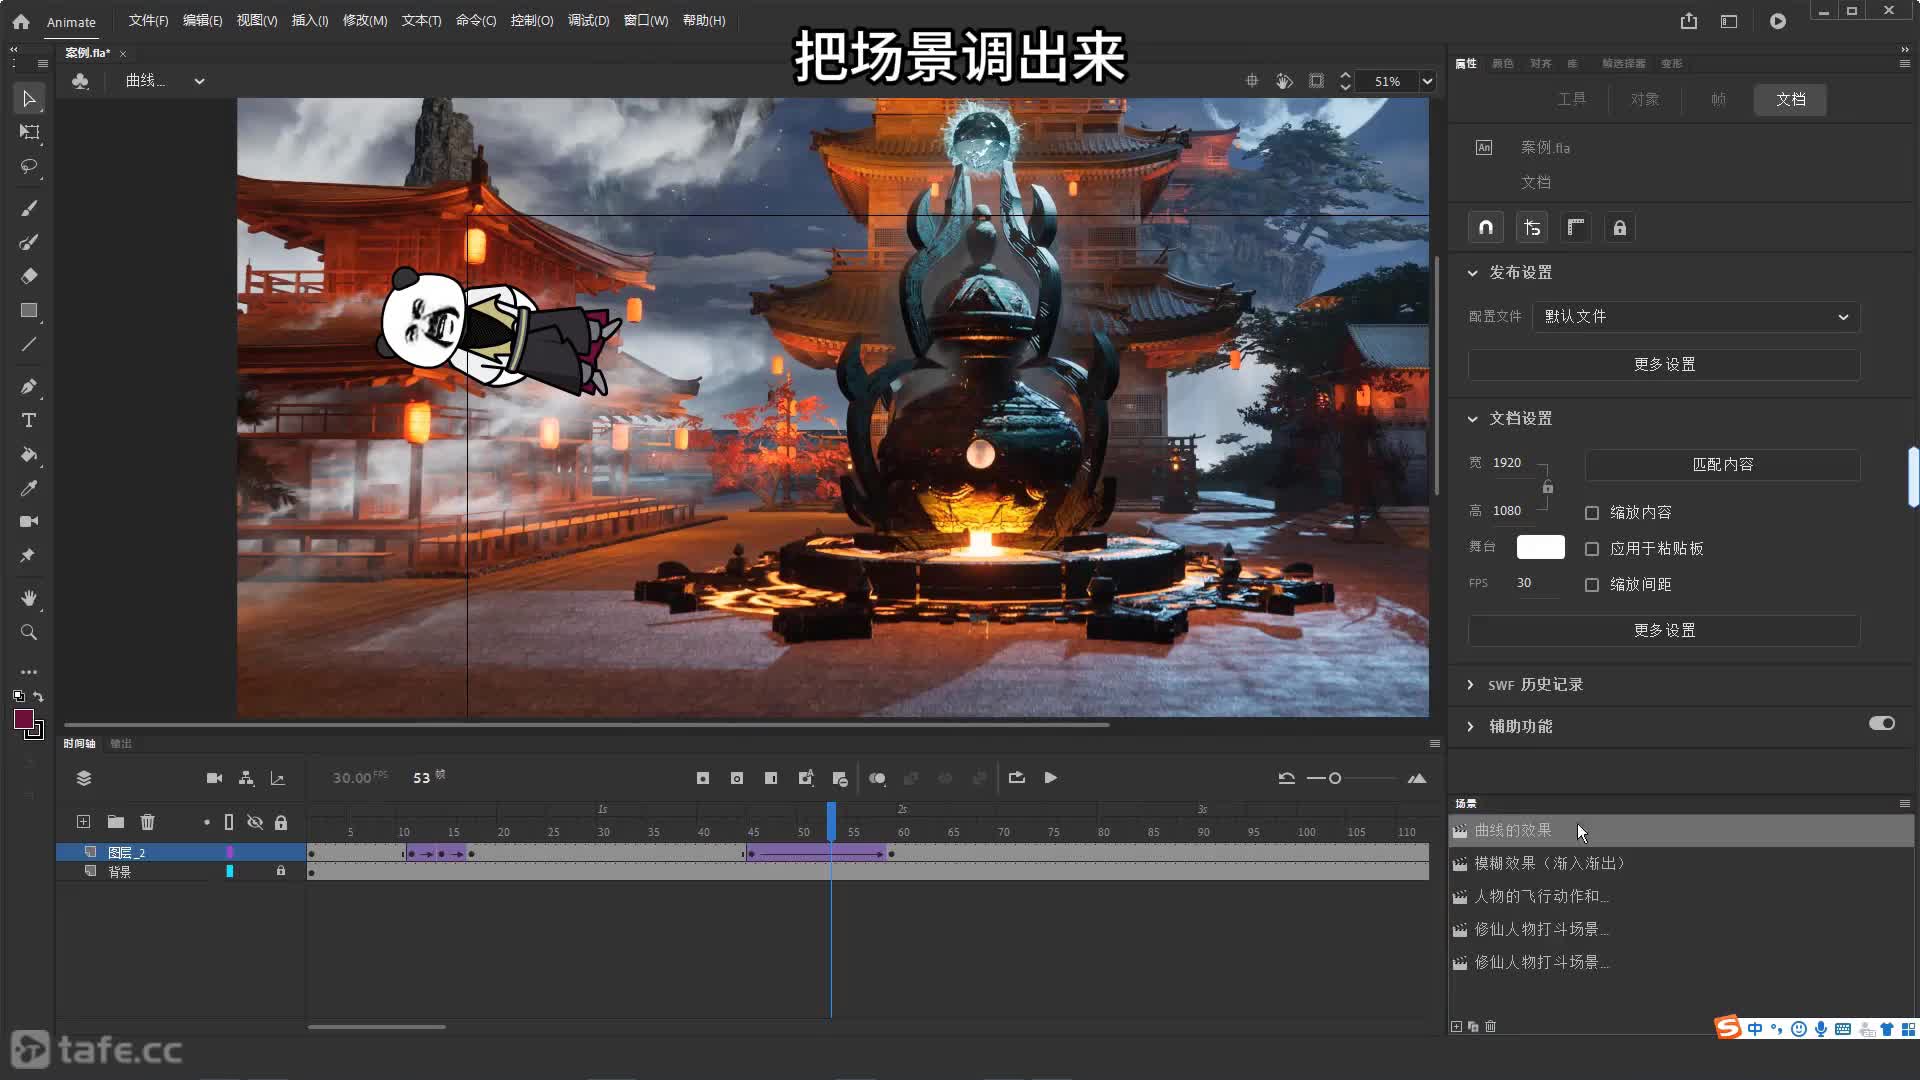Select the Pen tool

[x=28, y=386]
